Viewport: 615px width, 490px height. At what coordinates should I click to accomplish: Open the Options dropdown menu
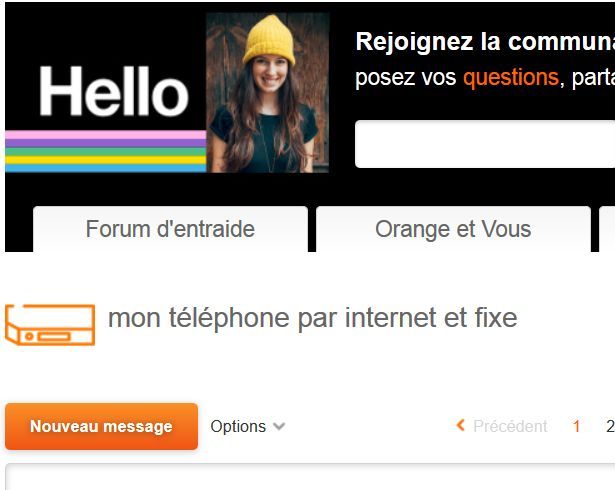click(247, 426)
